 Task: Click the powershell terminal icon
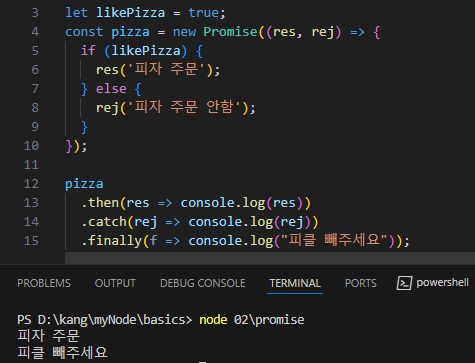tap(404, 283)
